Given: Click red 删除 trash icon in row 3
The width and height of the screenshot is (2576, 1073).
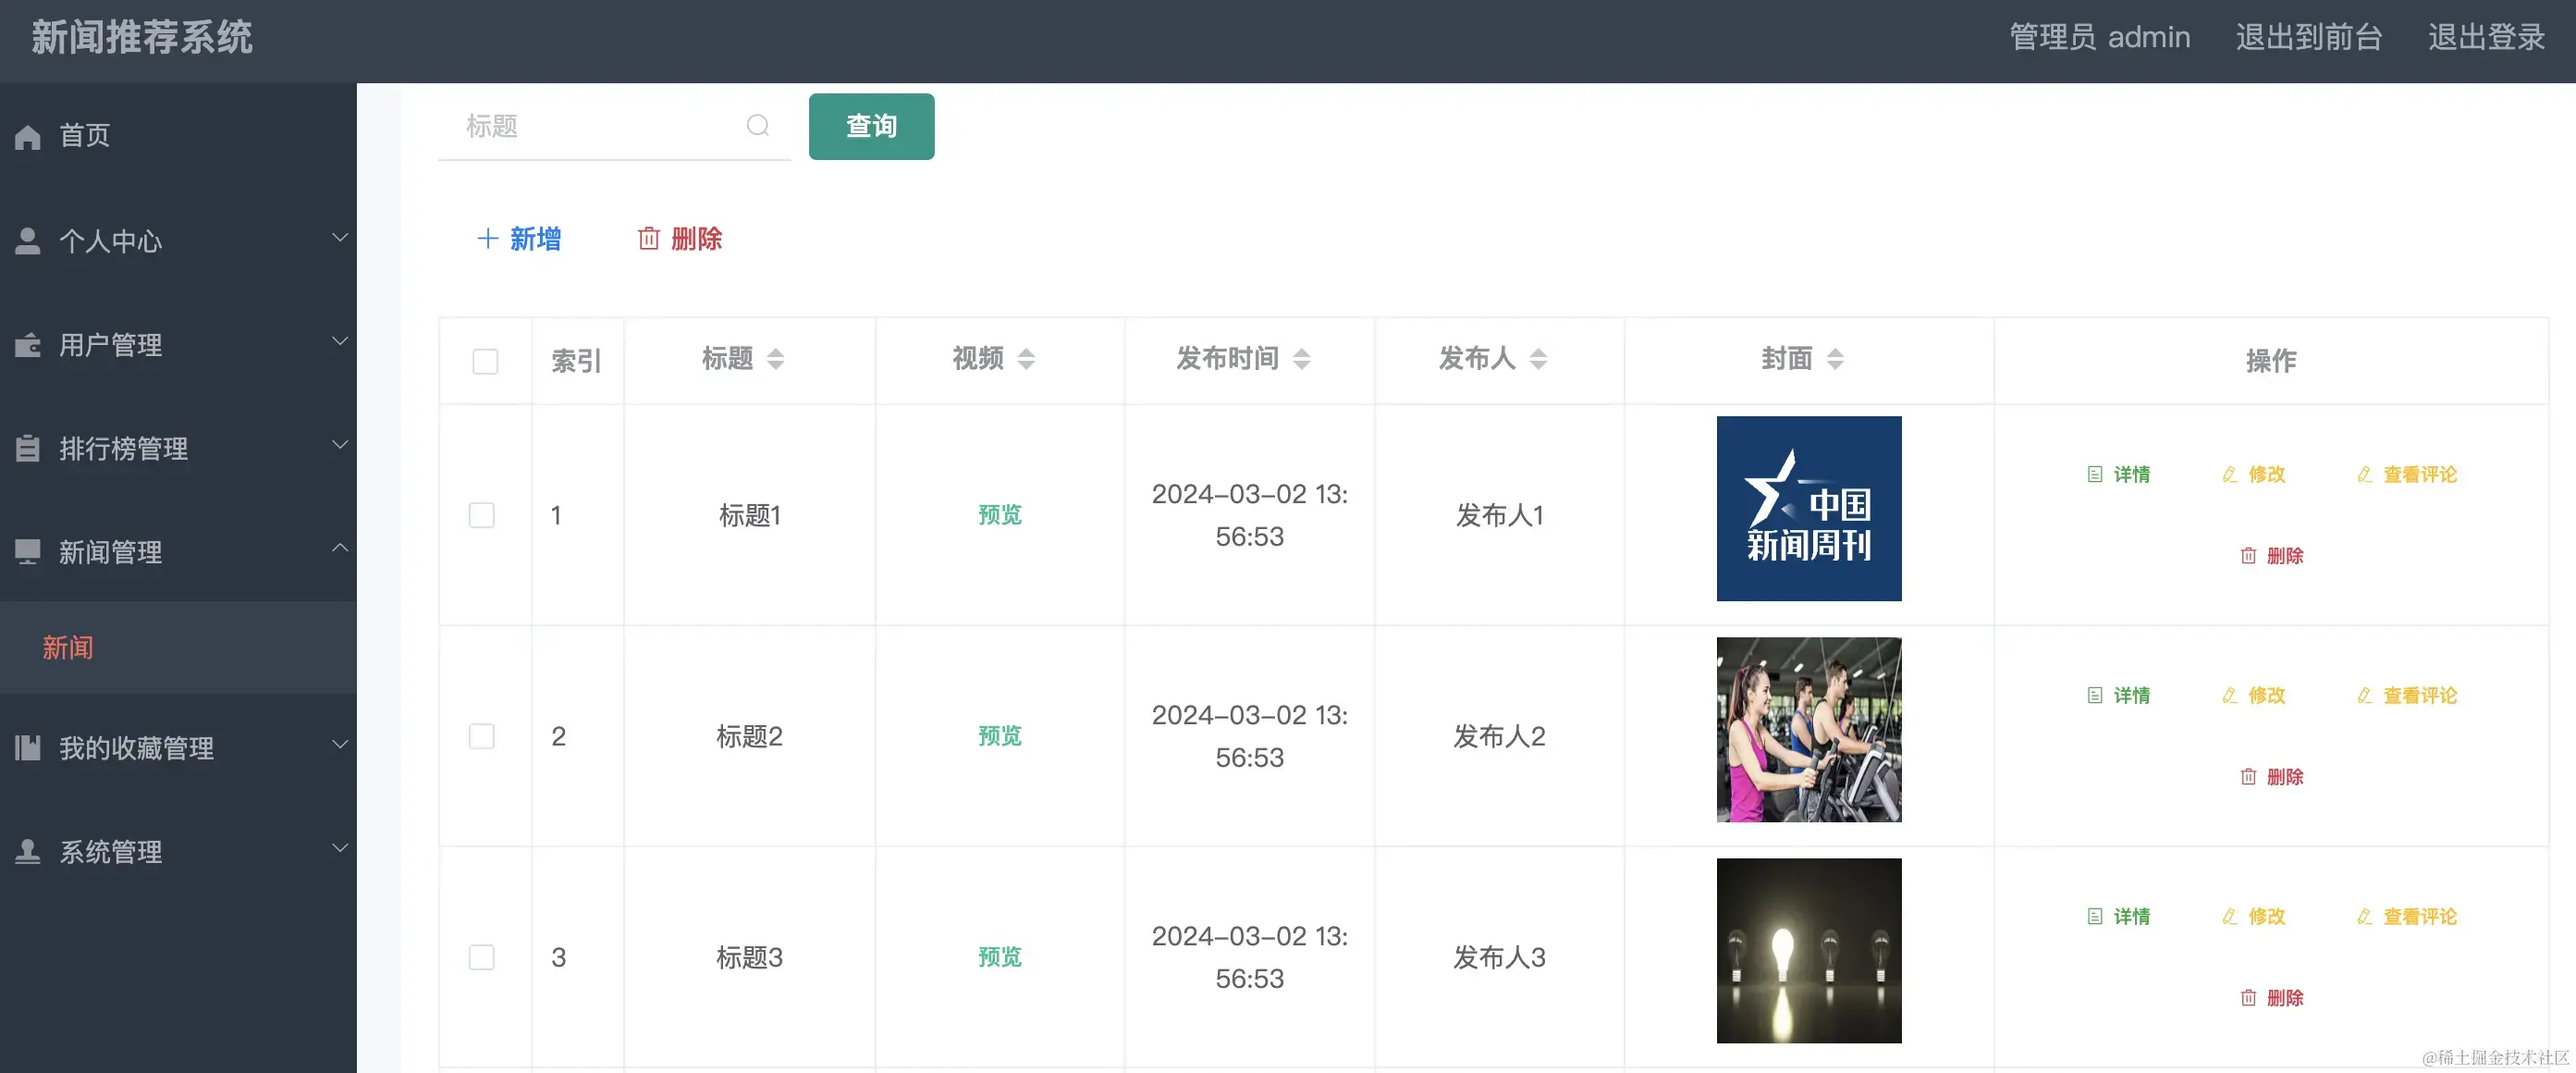Looking at the screenshot, I should pos(2248,997).
